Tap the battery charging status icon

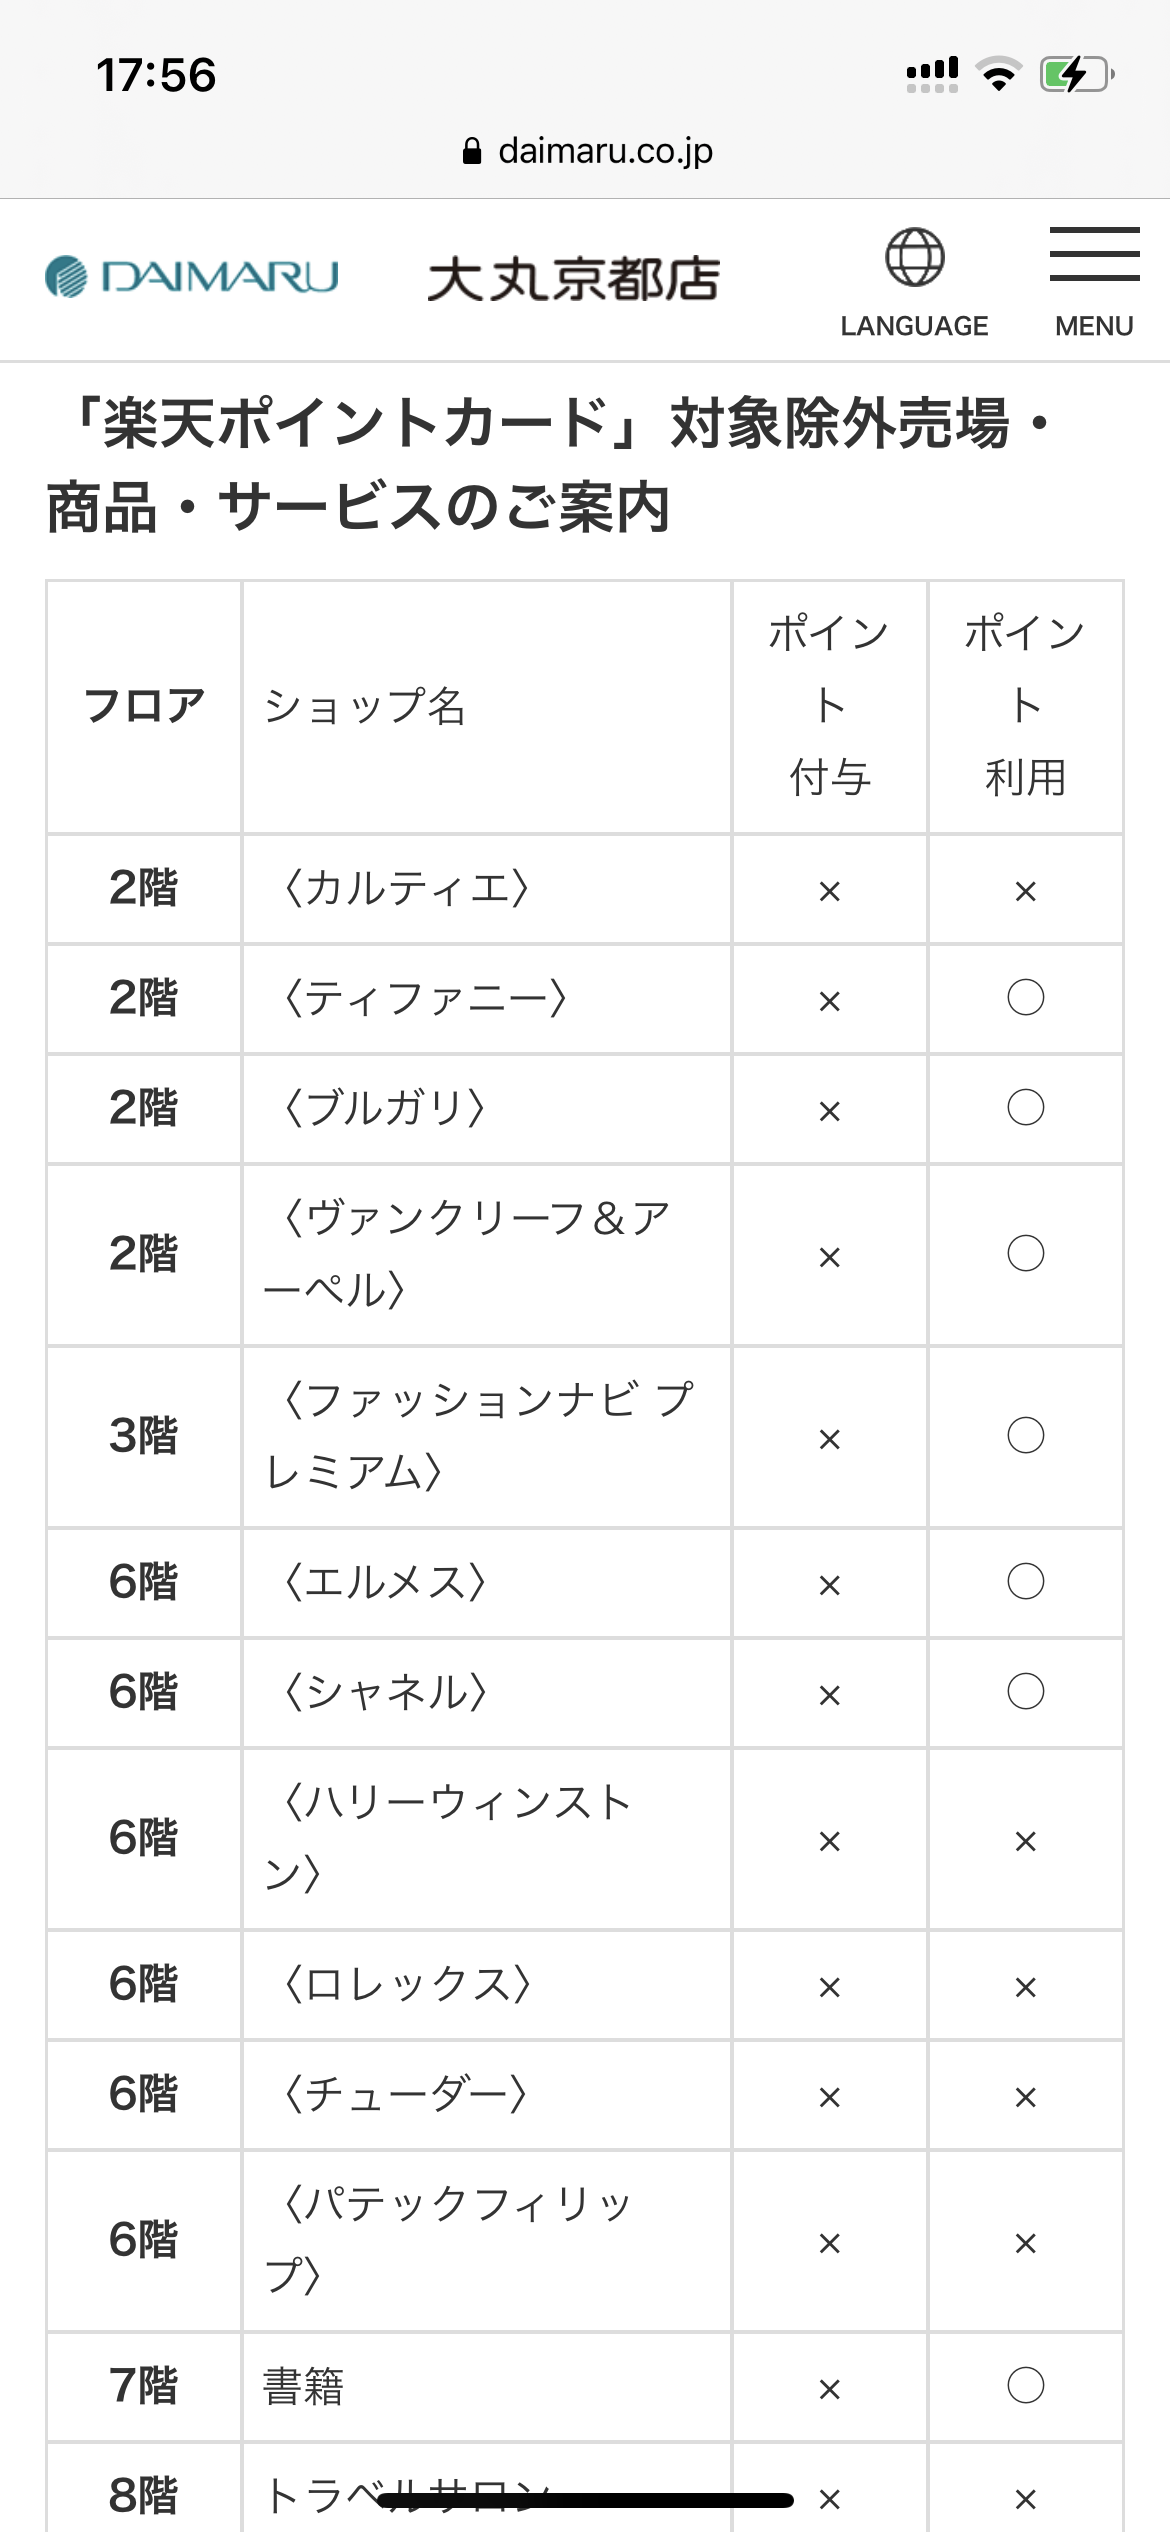1077,74
